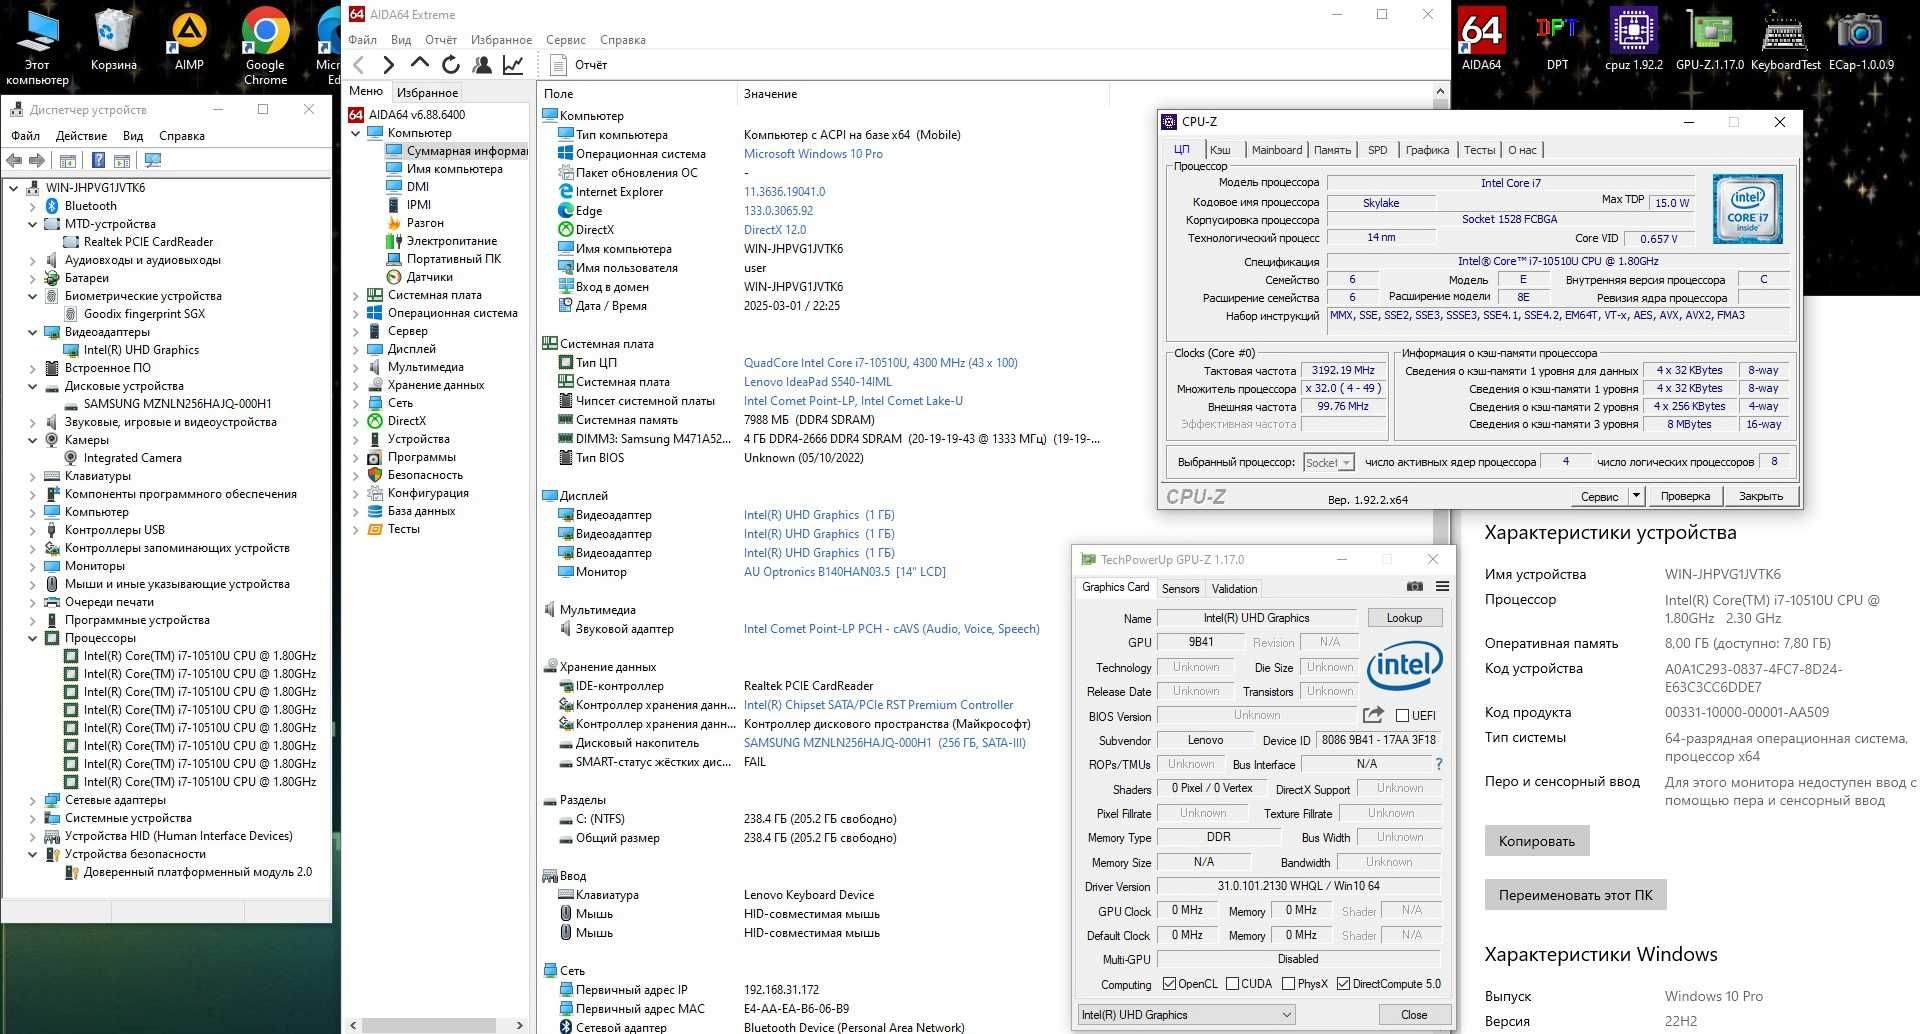Open cpuz 1.92.2 desktop shortcut
Viewport: 1920px width, 1034px height.
pos(1633,40)
